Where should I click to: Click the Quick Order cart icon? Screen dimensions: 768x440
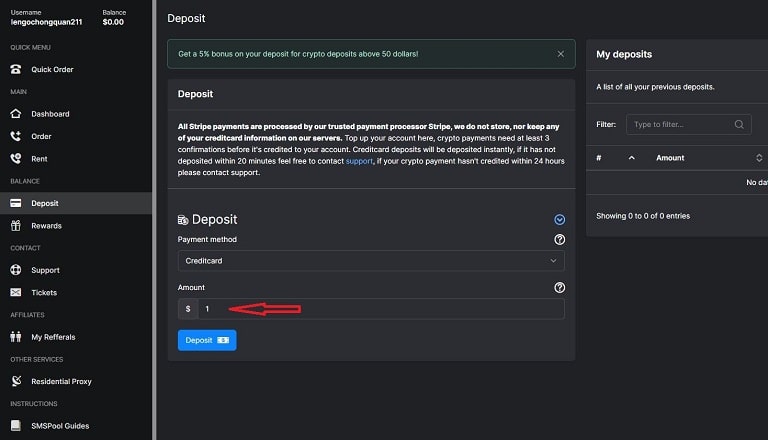(15, 69)
